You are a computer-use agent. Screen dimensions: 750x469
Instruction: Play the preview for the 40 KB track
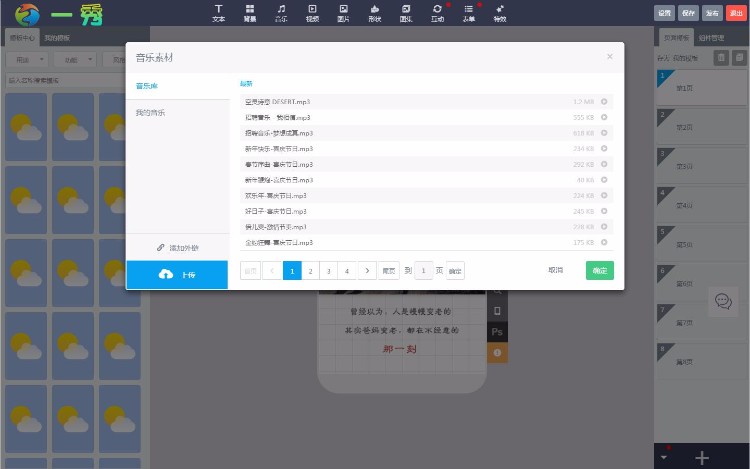point(604,180)
